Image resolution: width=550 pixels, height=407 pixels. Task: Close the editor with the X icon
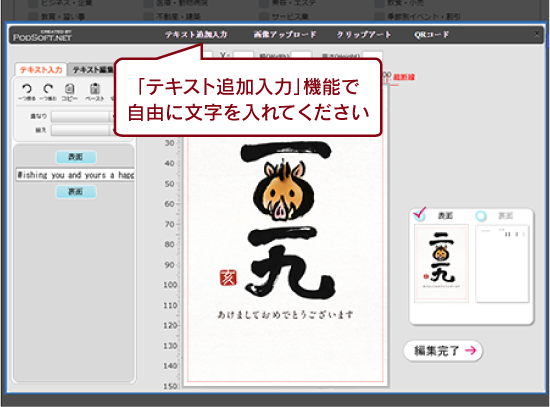click(x=537, y=34)
